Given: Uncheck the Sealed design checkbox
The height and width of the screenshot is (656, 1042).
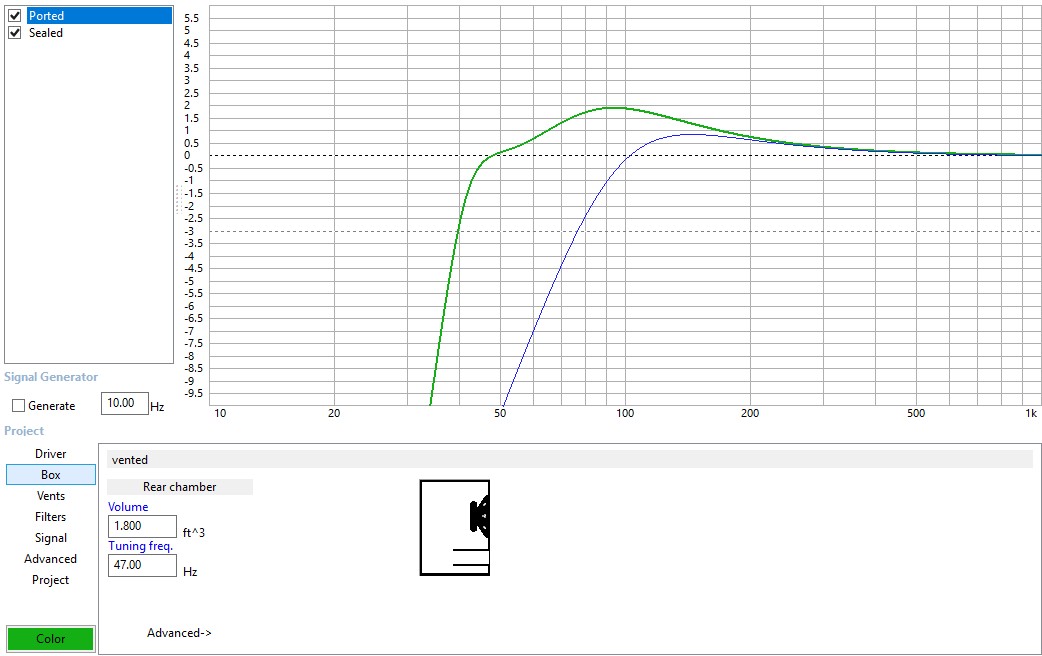Looking at the screenshot, I should [15, 33].
